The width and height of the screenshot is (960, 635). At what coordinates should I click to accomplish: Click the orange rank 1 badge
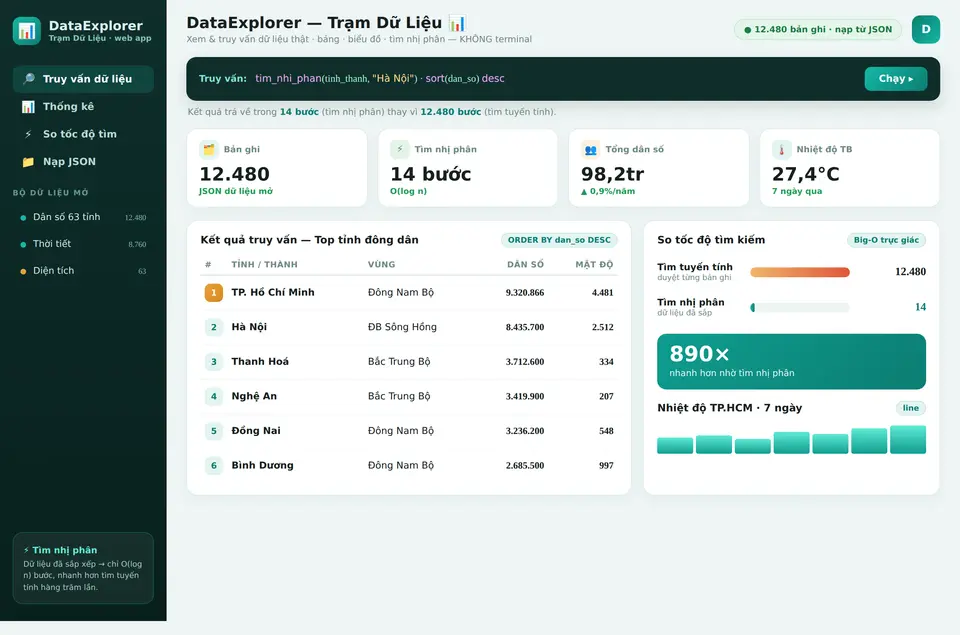point(214,293)
